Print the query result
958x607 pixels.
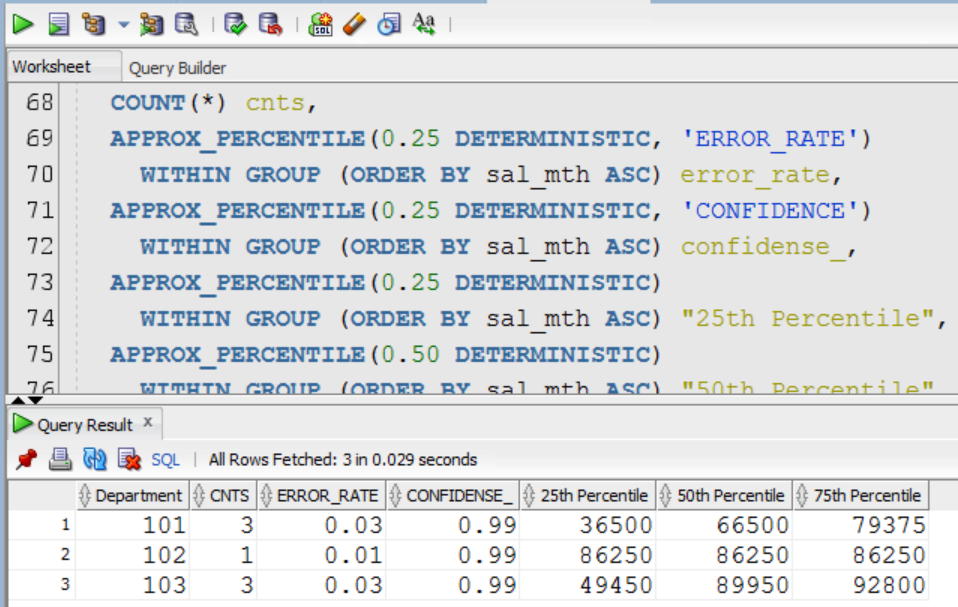point(60,459)
